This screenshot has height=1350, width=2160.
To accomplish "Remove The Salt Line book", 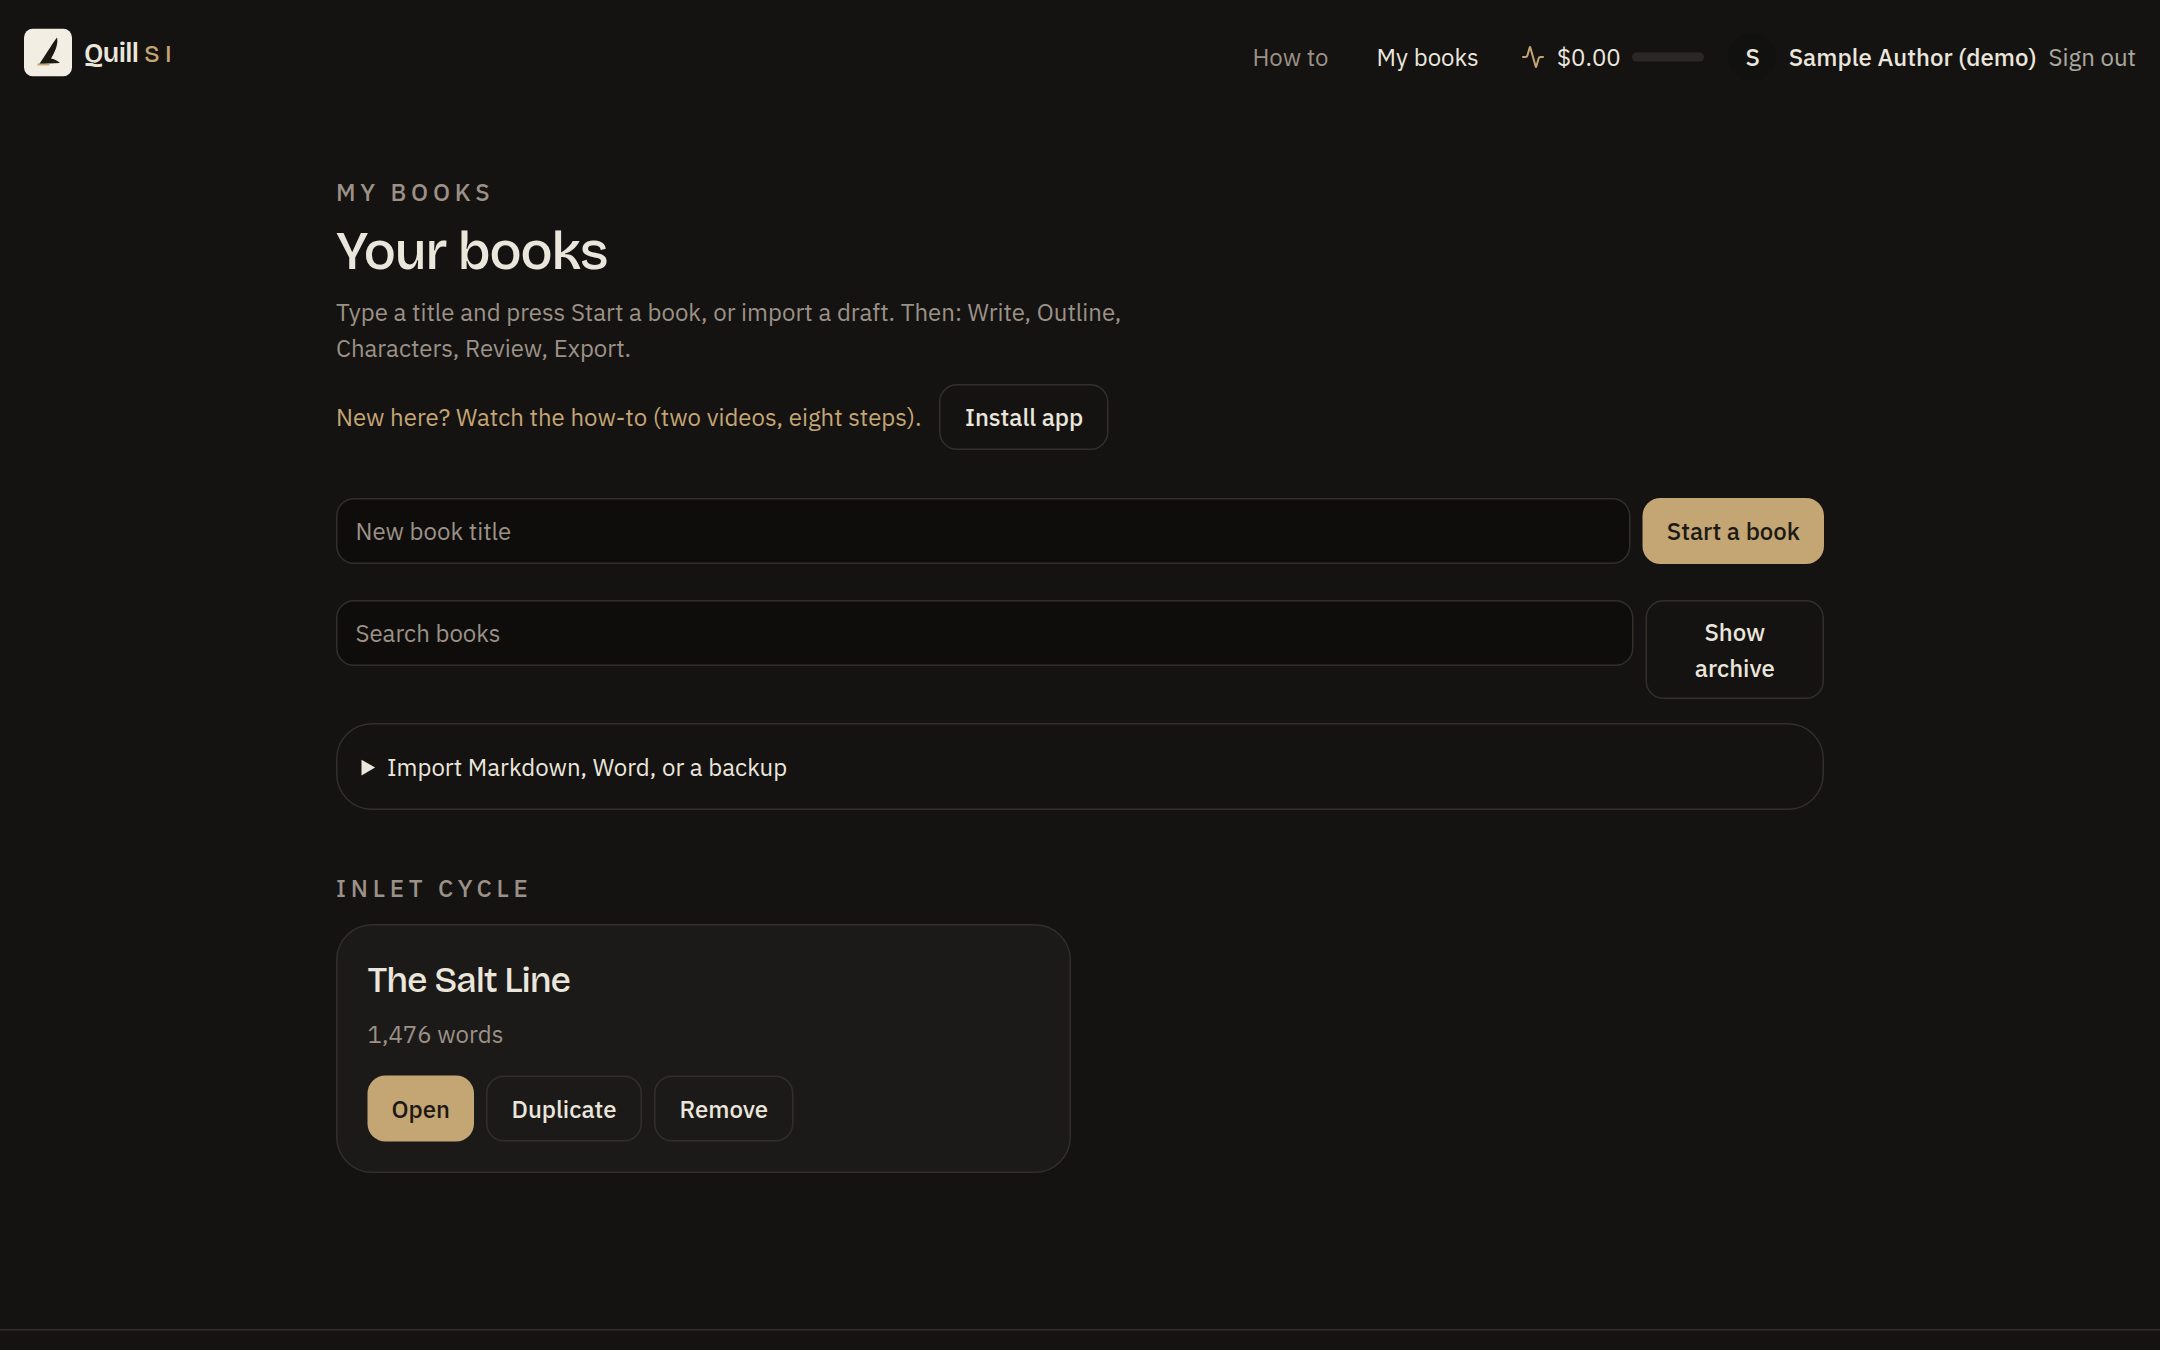I will [723, 1109].
